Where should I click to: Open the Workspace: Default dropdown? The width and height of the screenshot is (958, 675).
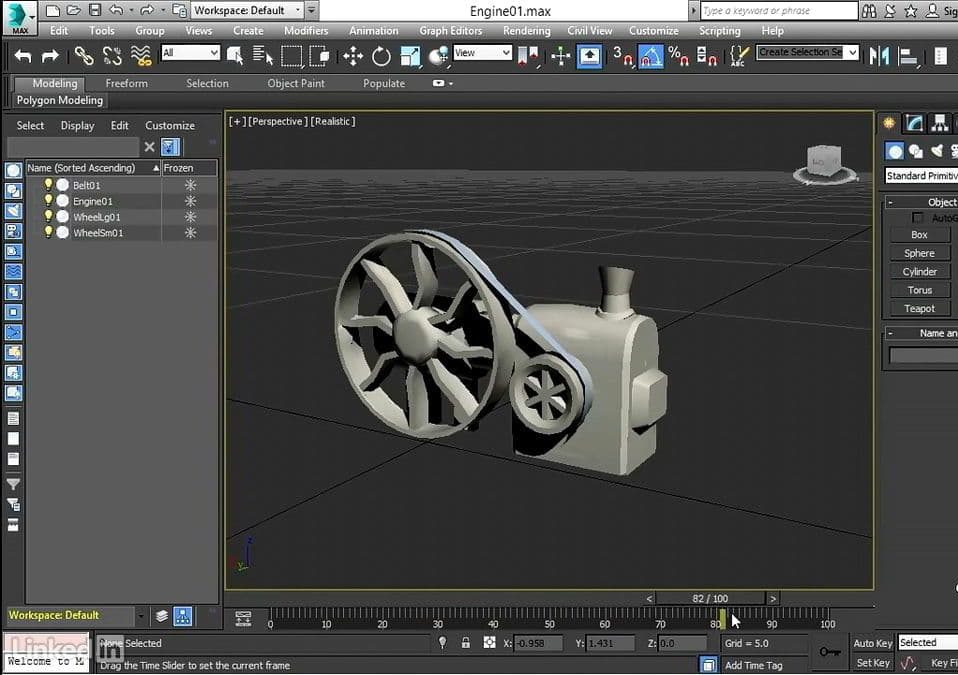point(247,11)
